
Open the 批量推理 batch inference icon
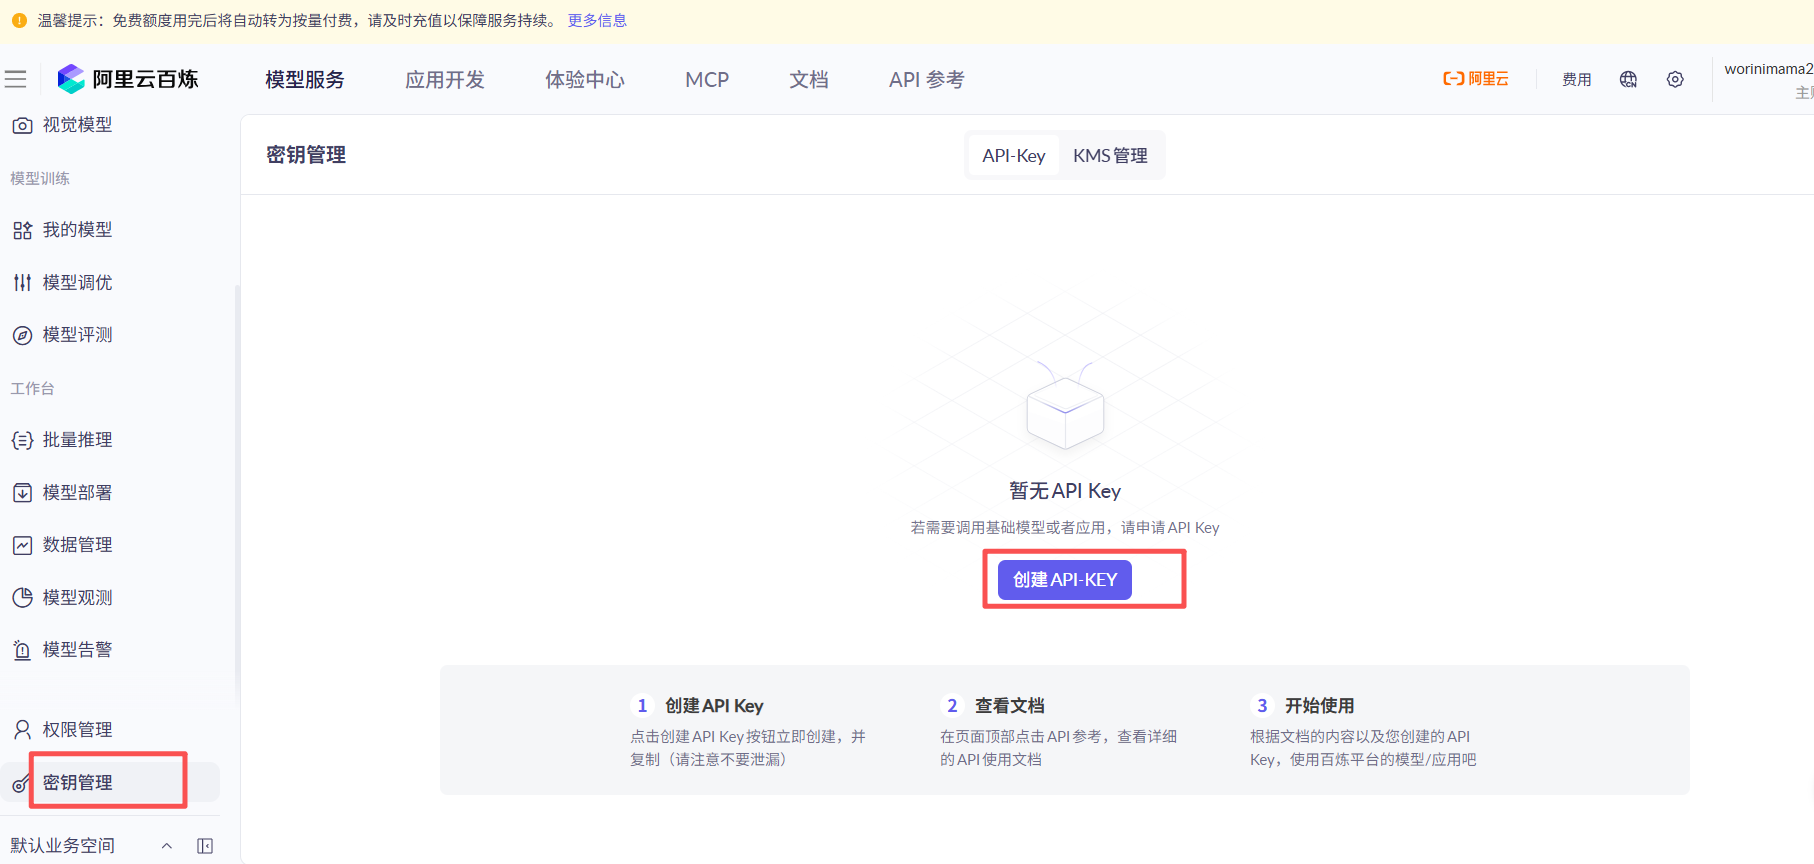22,440
